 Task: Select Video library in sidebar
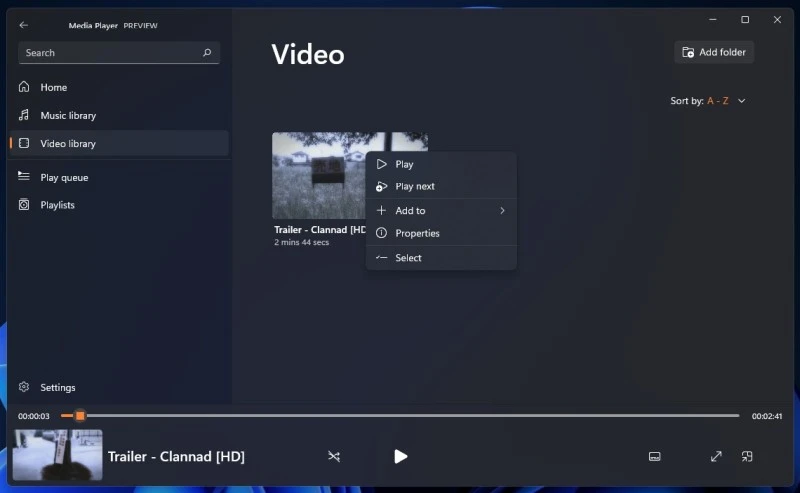pos(119,143)
